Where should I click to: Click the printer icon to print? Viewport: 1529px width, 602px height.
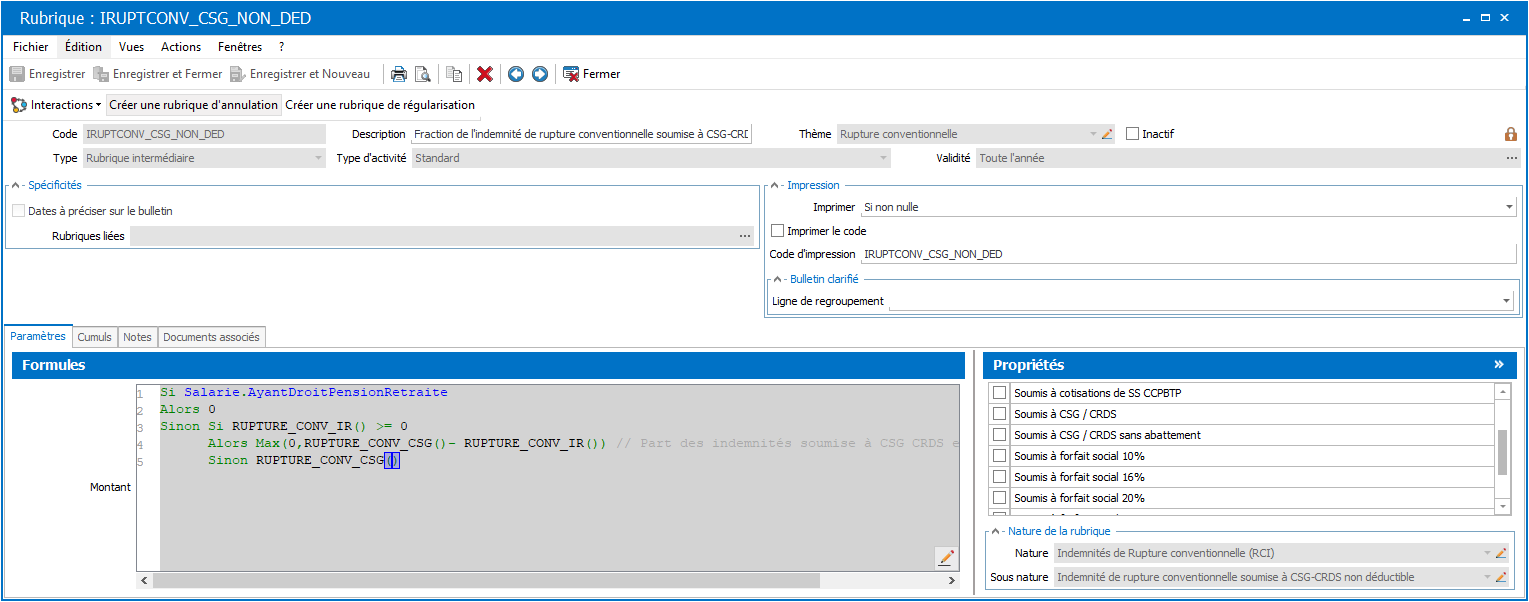pos(398,74)
